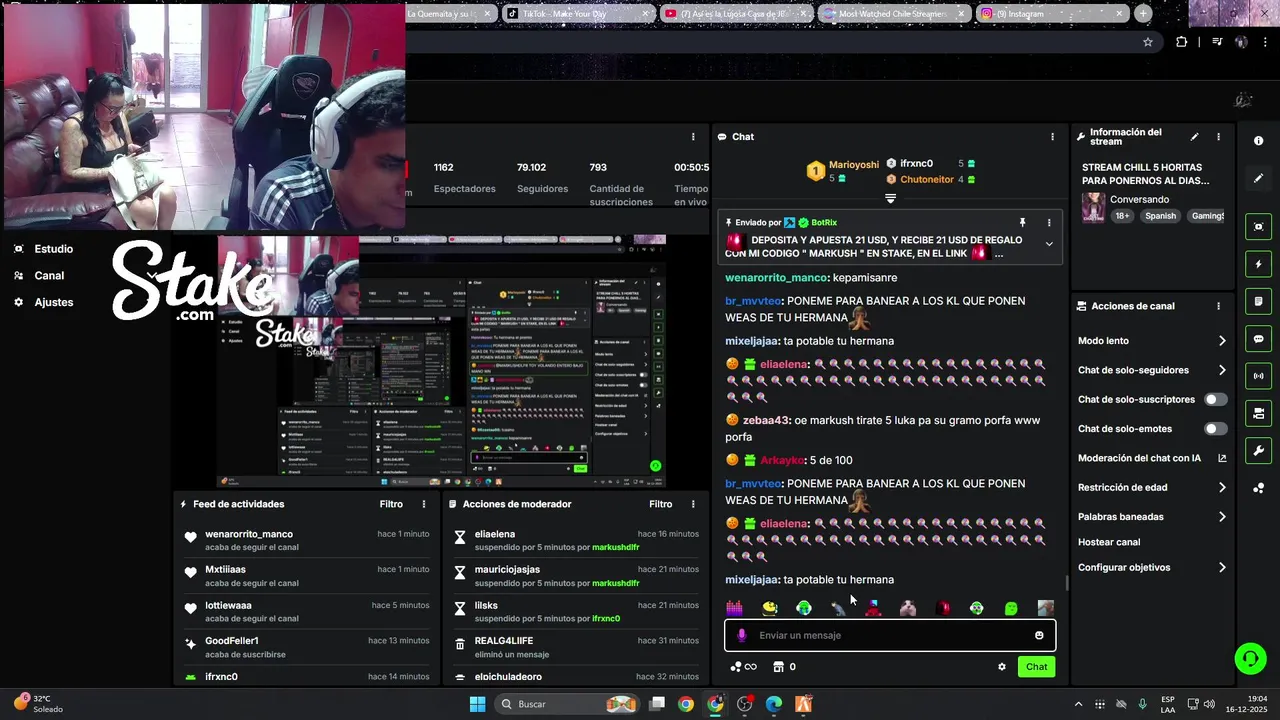Toggle Chat de solo-suscriptores switch
The image size is (1280, 720).
[1215, 399]
